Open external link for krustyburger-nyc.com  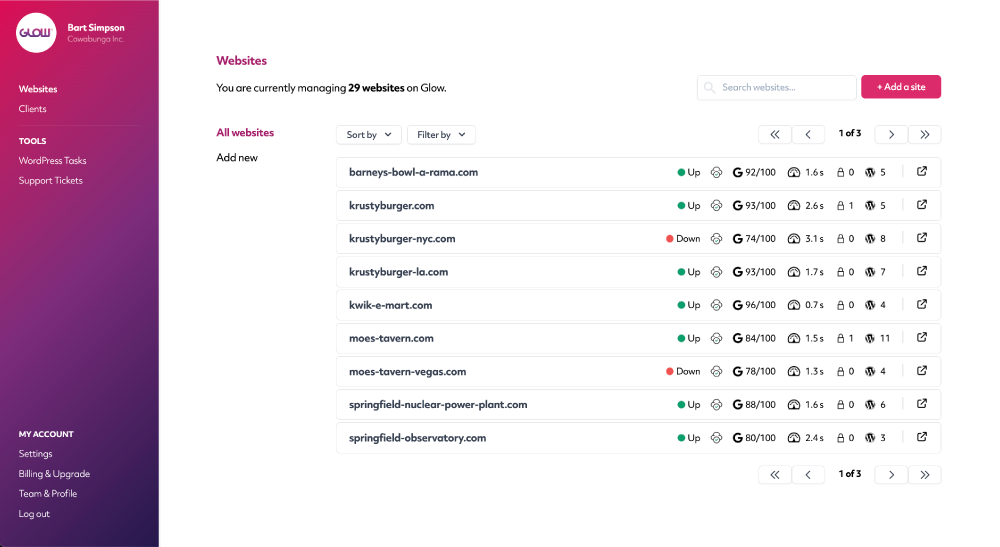[922, 238]
